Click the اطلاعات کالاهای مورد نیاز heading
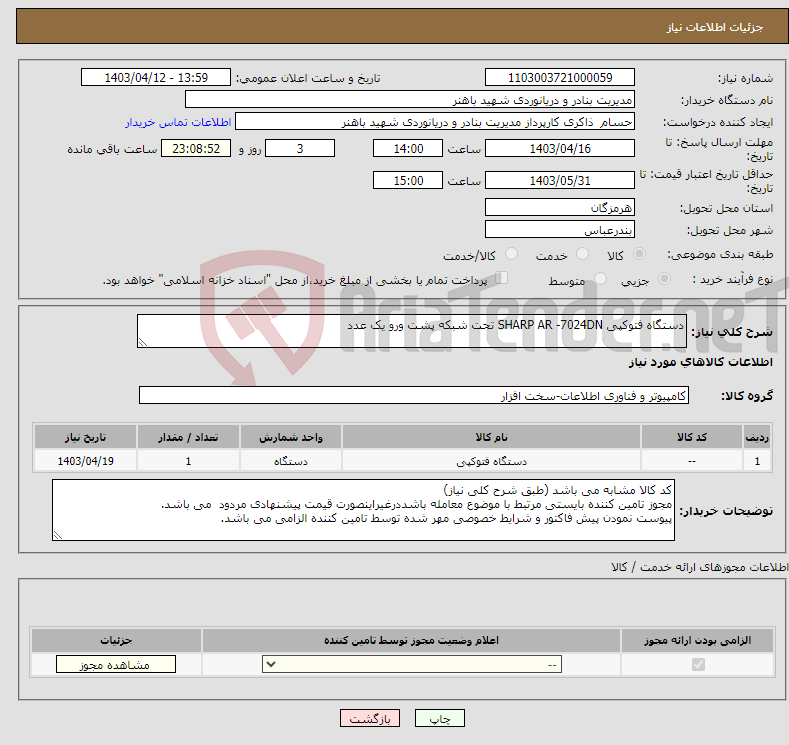Viewport: 789px width, 745px height. click(x=700, y=362)
